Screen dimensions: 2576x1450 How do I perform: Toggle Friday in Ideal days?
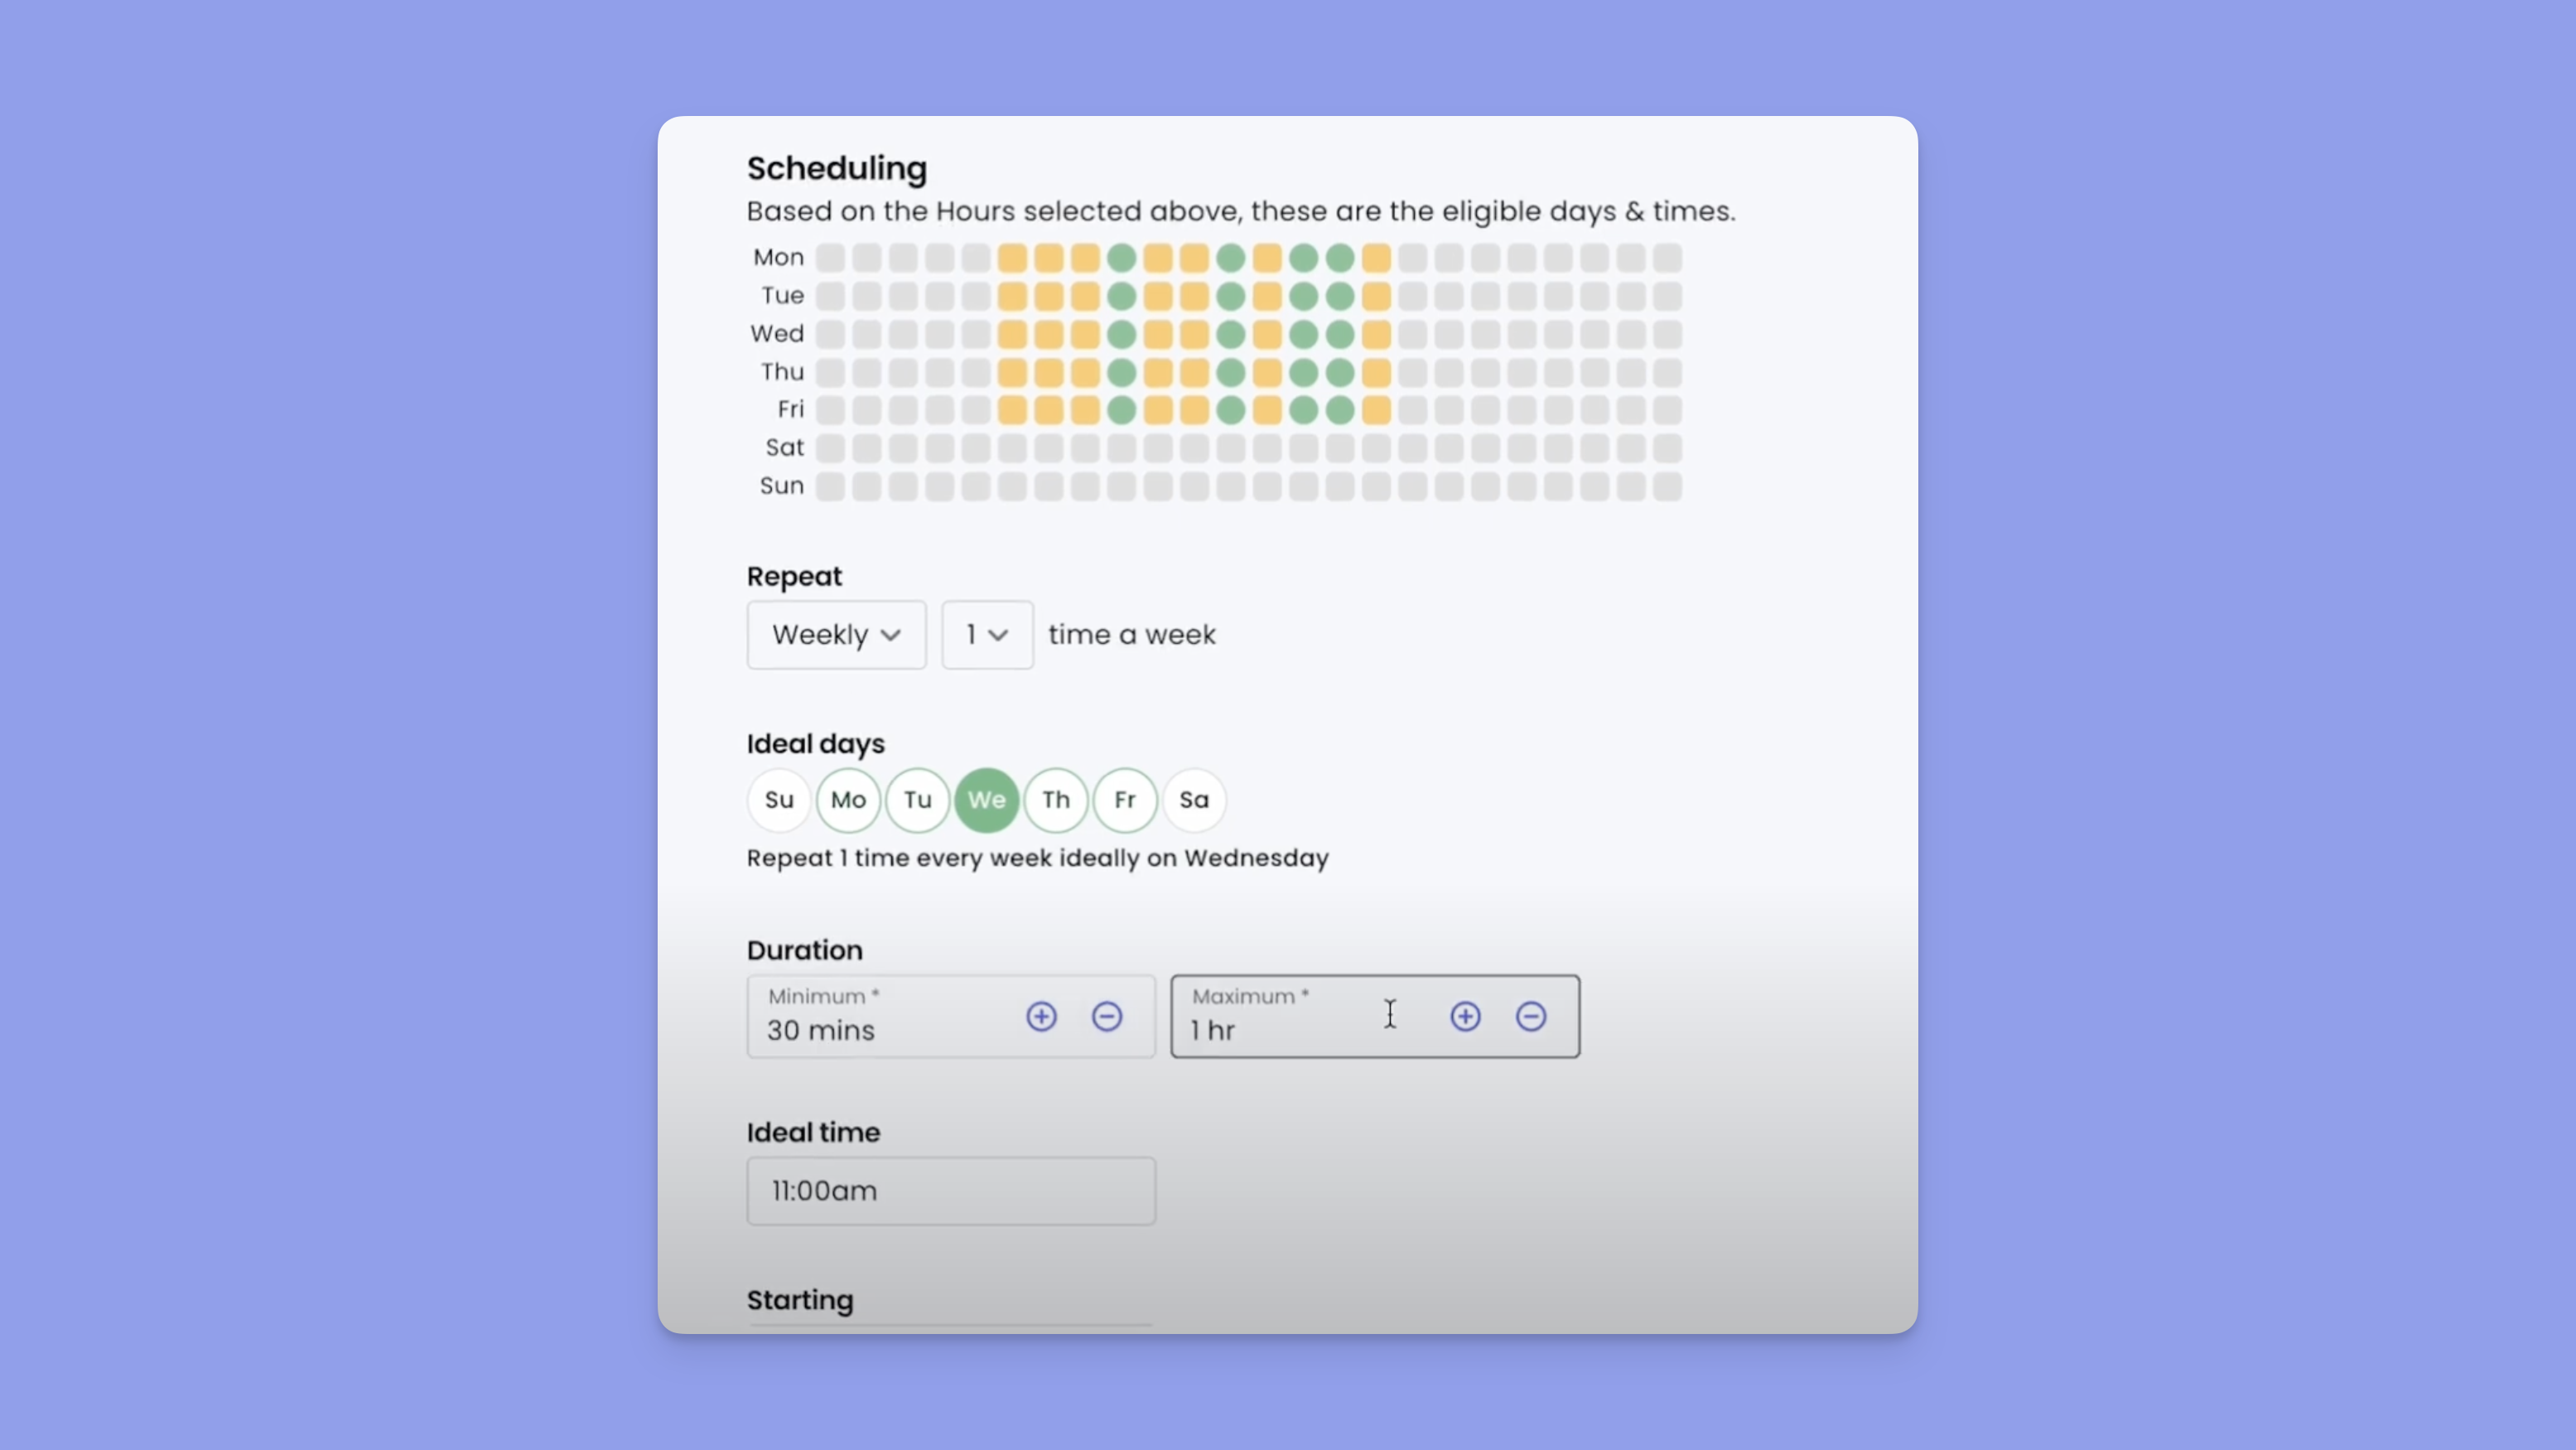1125,800
